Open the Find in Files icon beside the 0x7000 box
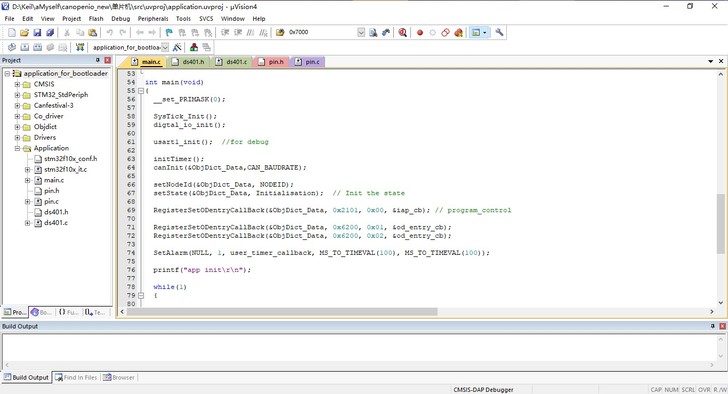728x394 pixels. [x=280, y=32]
